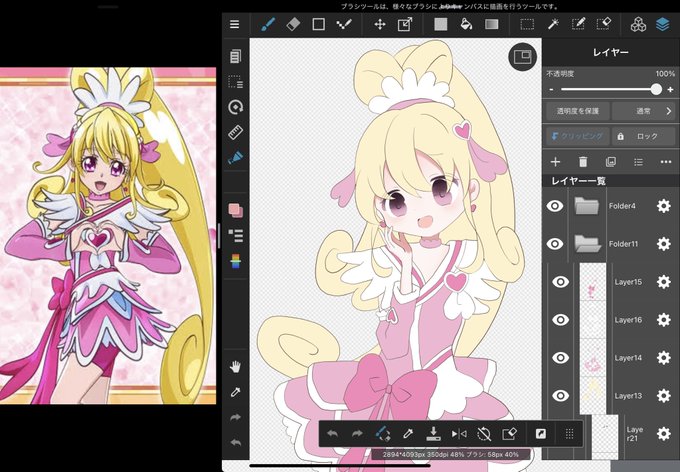Click the chevron next to 通常
Viewport: 680px width, 472px height.
pyautogui.click(x=668, y=111)
